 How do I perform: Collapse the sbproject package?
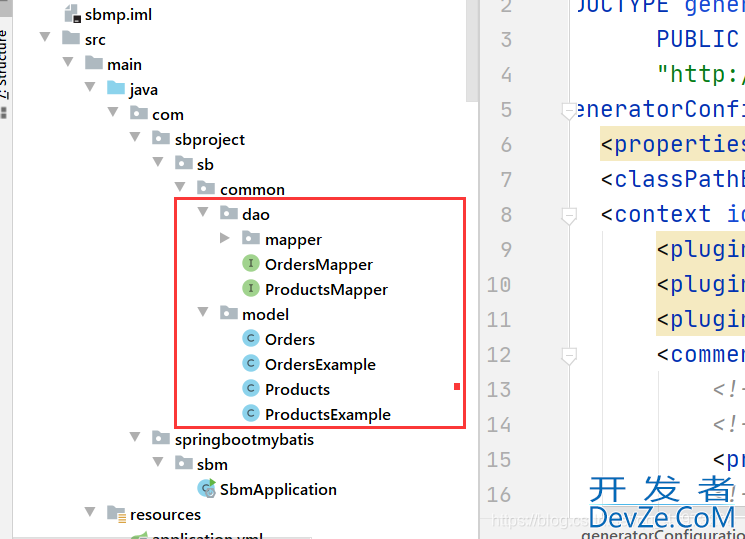coord(135,137)
